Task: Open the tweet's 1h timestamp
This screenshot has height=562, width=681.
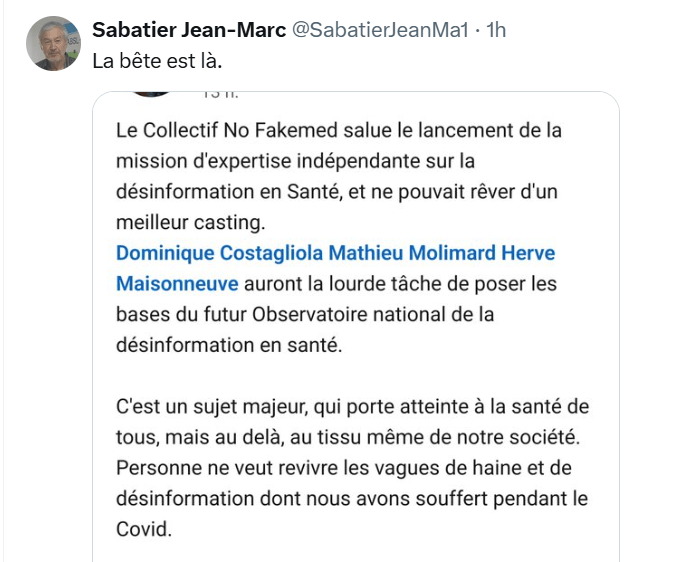Action: (x=495, y=30)
